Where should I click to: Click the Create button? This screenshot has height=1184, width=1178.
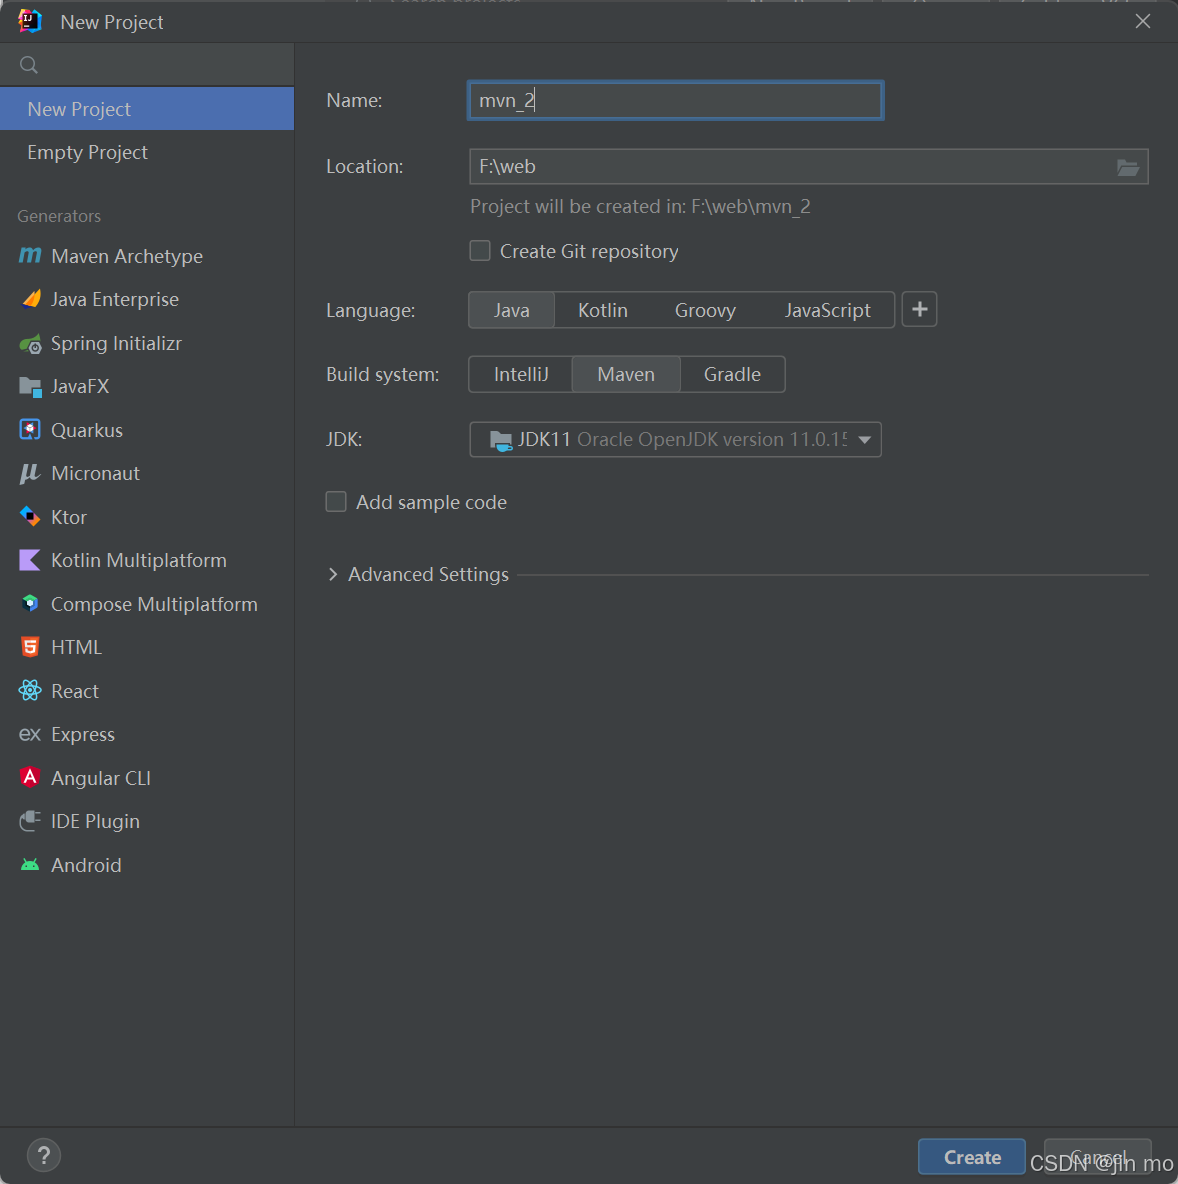pos(972,1157)
